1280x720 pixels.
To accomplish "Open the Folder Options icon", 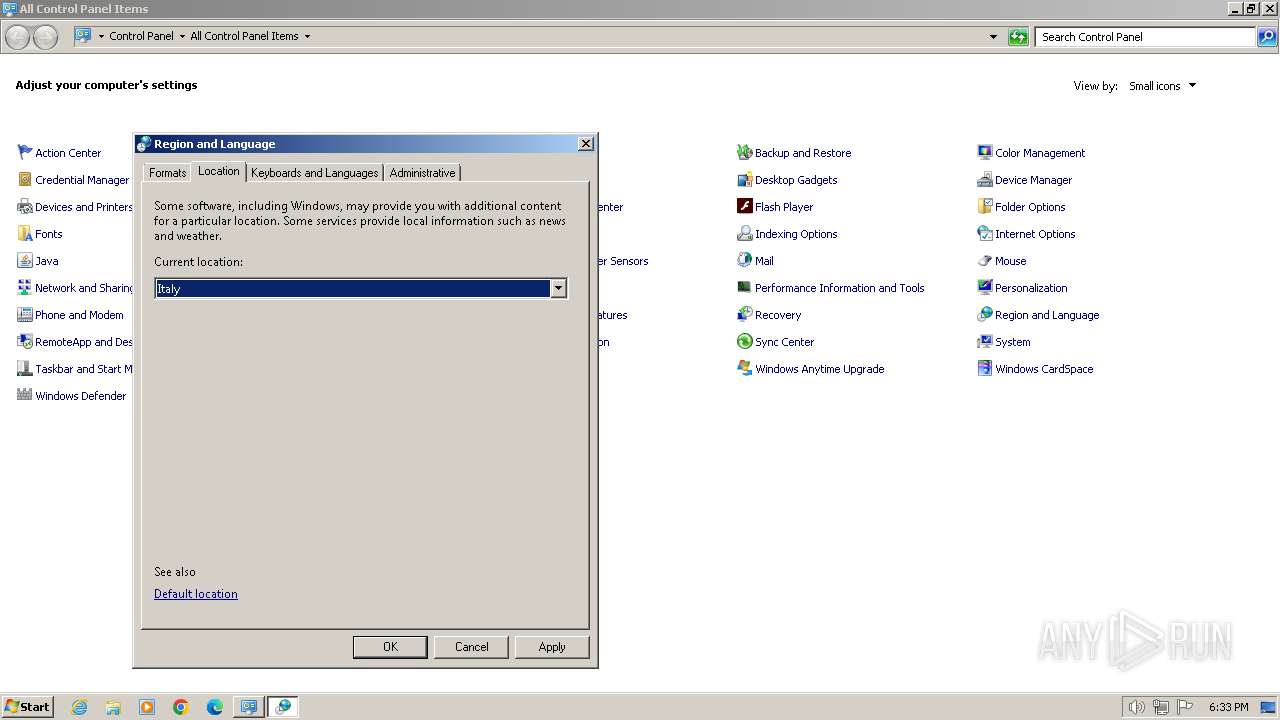I will 985,206.
